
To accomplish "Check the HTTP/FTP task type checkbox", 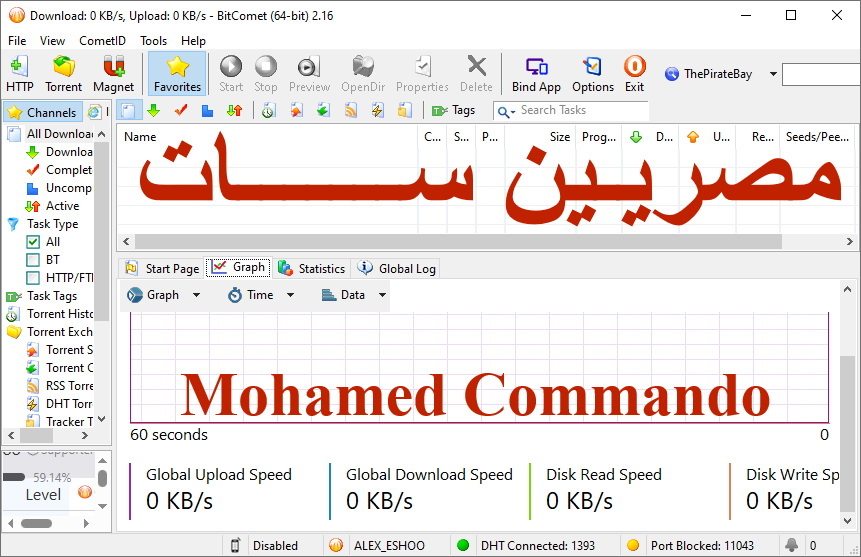I will [33, 278].
